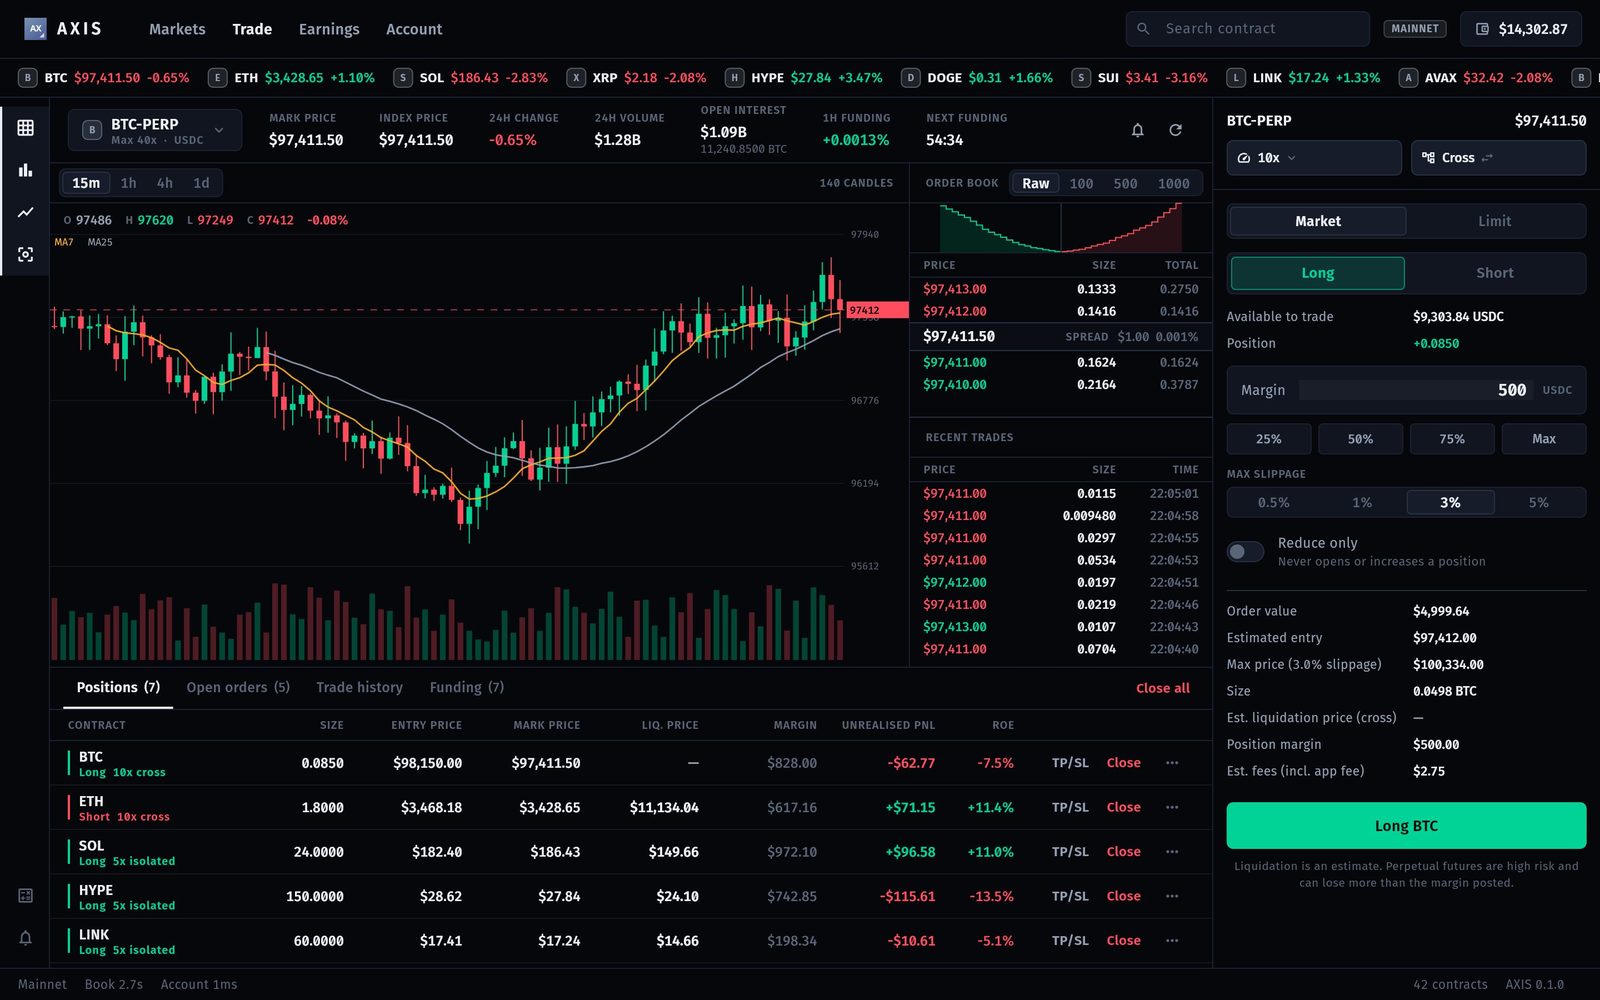Open the trend line sidebar icon
The image size is (1600, 1000).
(26, 212)
